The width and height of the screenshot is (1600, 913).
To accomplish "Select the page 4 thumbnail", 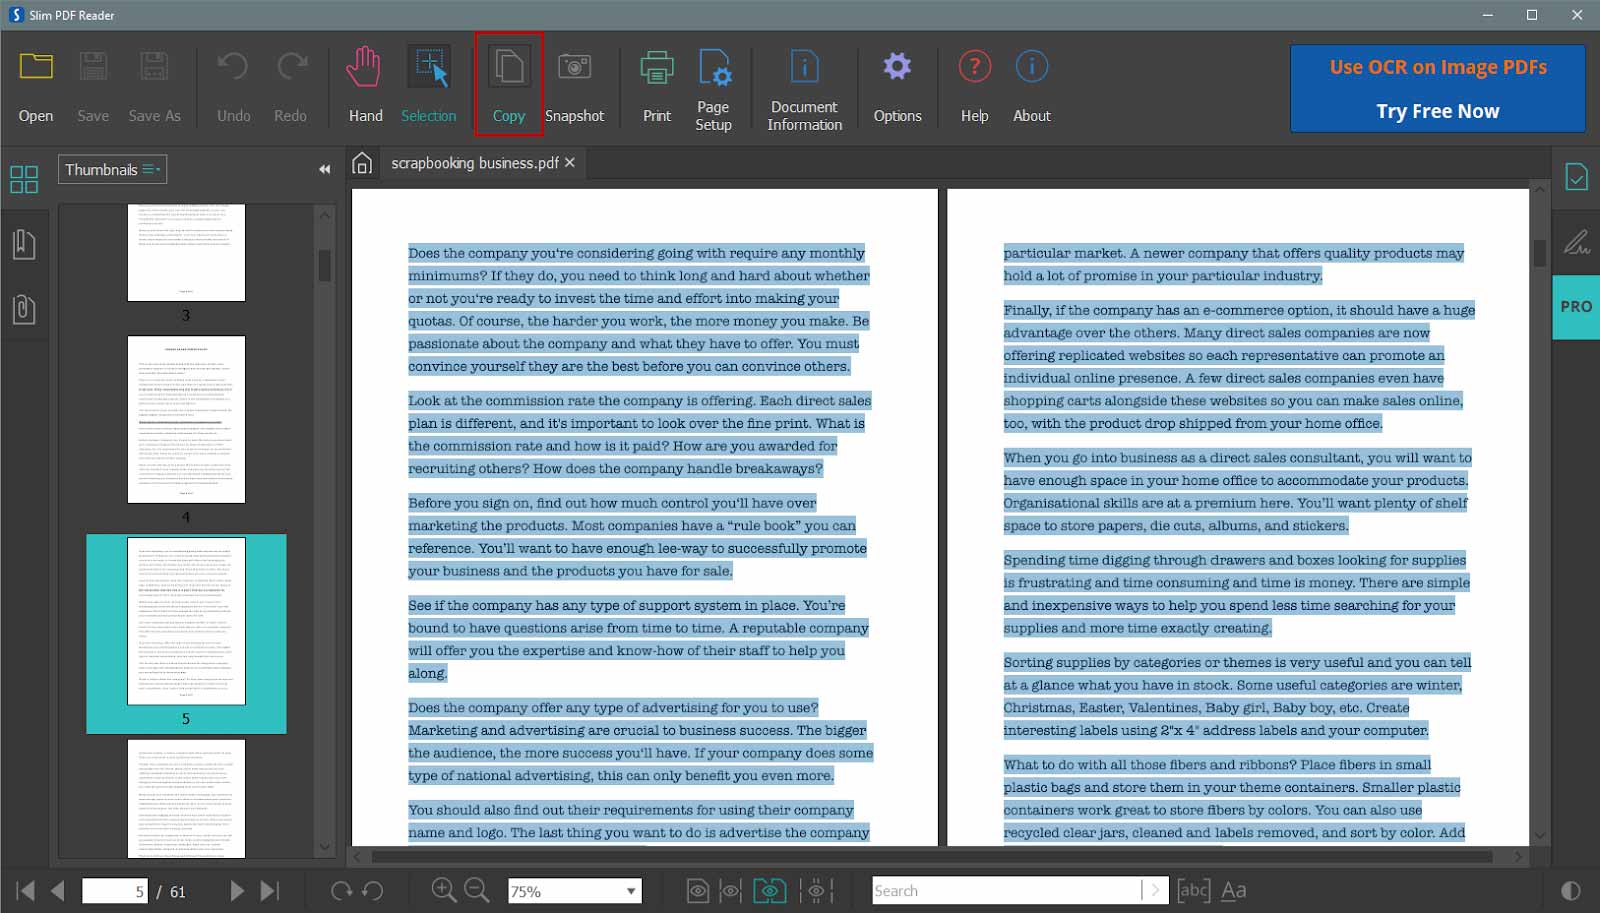I will [x=186, y=419].
